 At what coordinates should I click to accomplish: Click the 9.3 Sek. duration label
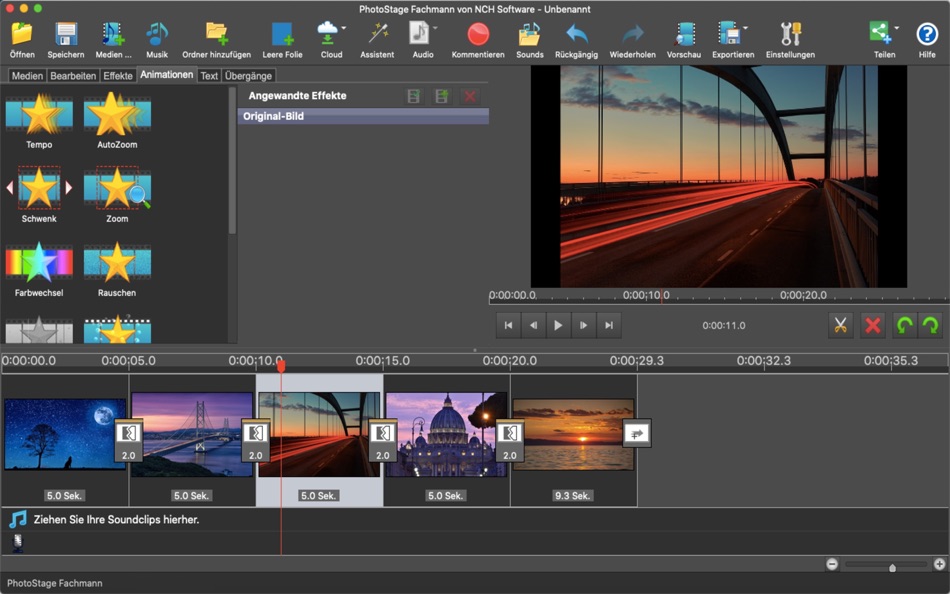[x=572, y=495]
